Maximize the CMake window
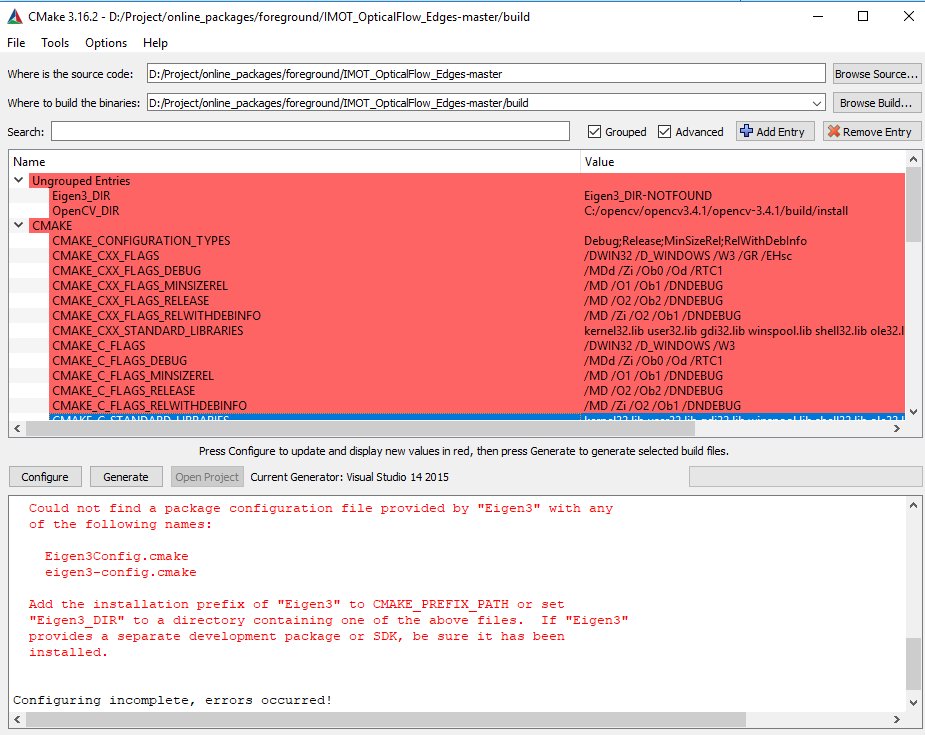The width and height of the screenshot is (925, 735). pos(862,16)
